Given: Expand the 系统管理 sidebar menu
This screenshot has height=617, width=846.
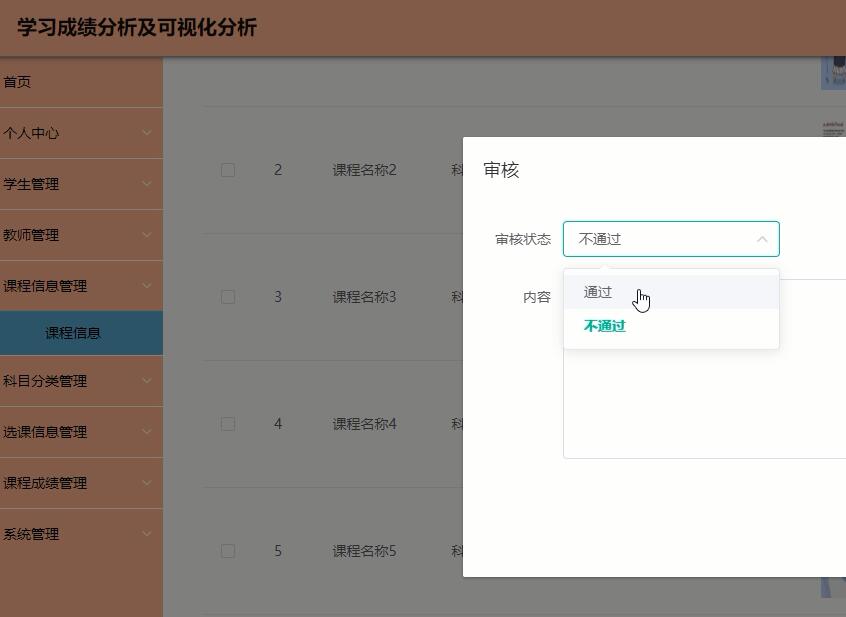Looking at the screenshot, I should [x=81, y=534].
